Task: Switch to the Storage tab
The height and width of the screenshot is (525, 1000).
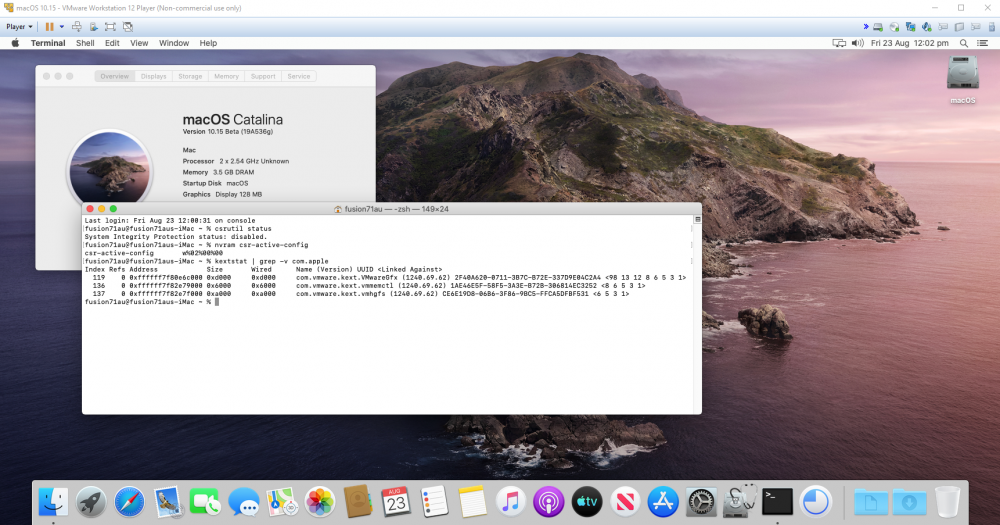Action: [190, 76]
